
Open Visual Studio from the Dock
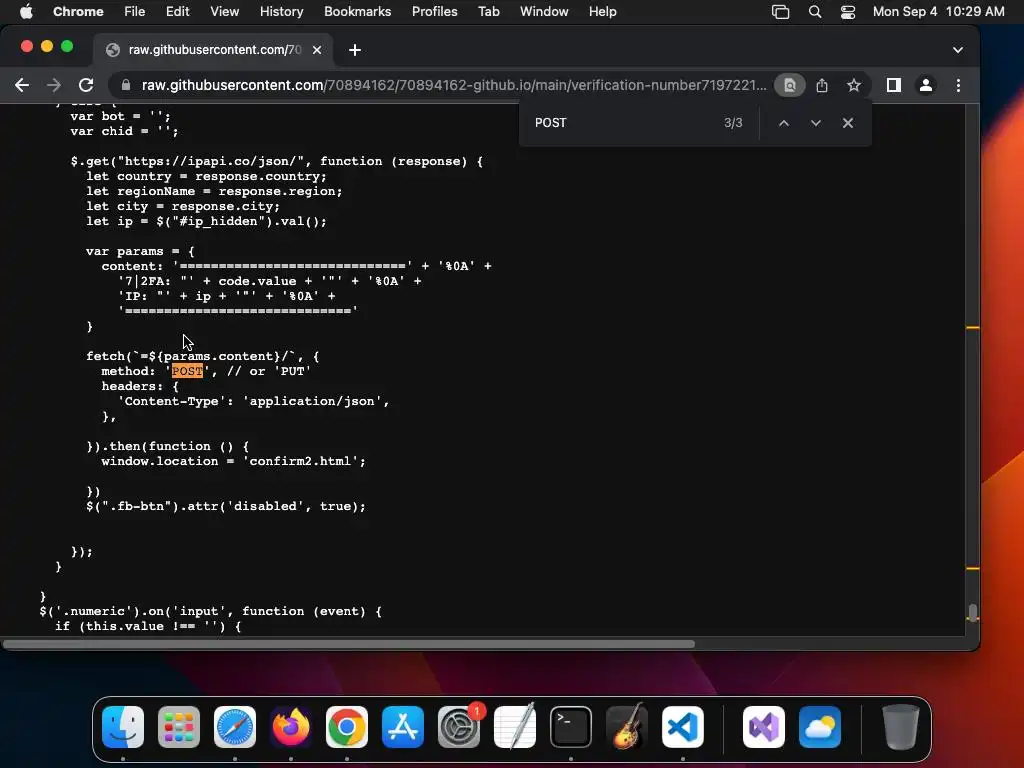(764, 727)
